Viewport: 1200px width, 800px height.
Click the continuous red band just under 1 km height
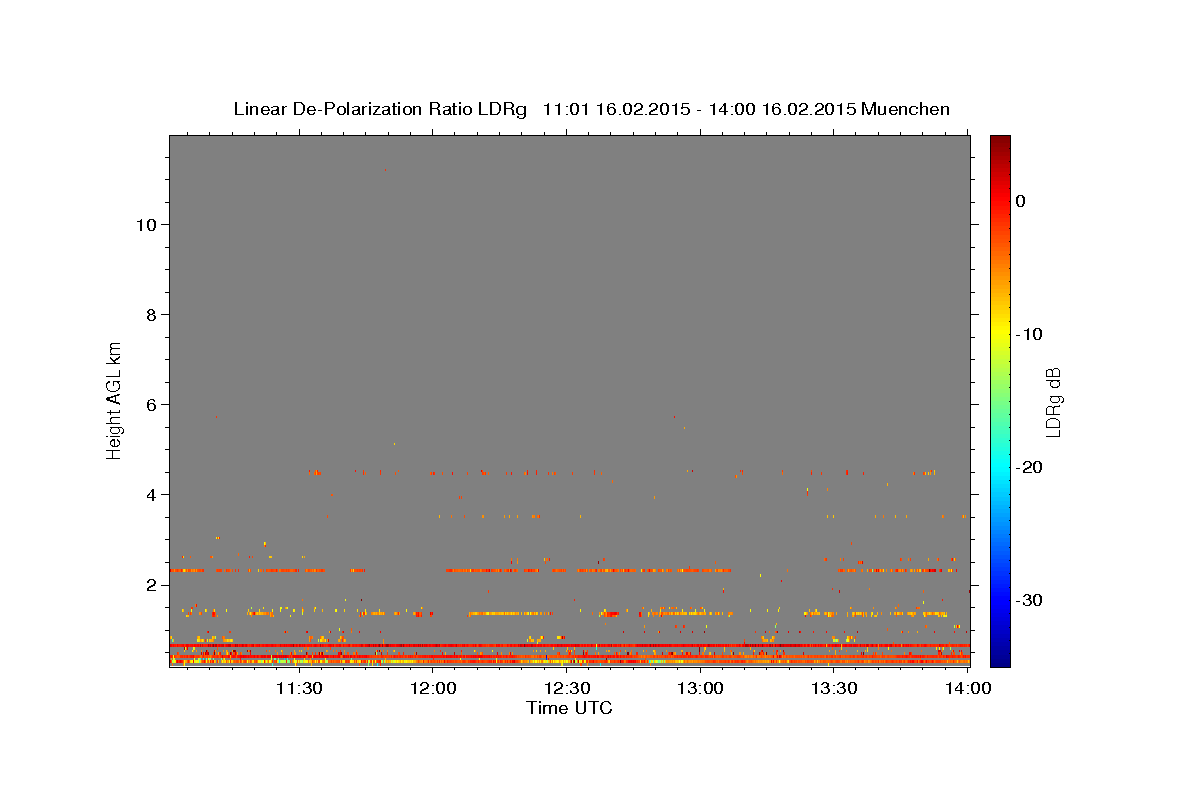[569, 645]
